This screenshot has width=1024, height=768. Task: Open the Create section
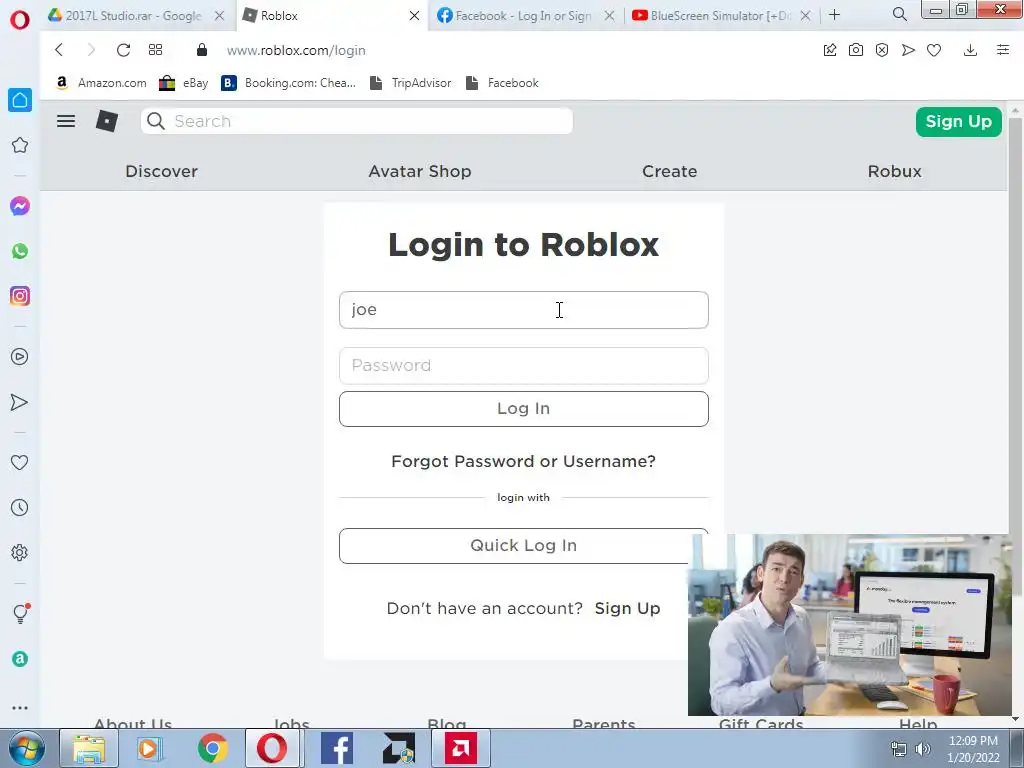point(669,171)
